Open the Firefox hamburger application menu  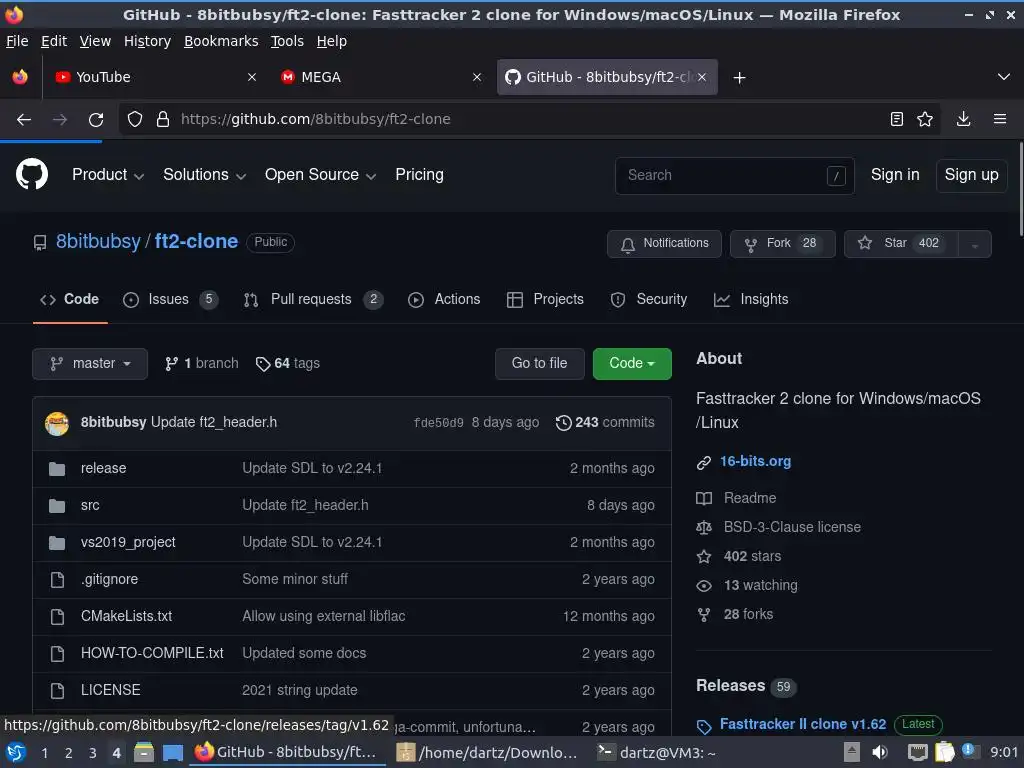pos(1000,119)
